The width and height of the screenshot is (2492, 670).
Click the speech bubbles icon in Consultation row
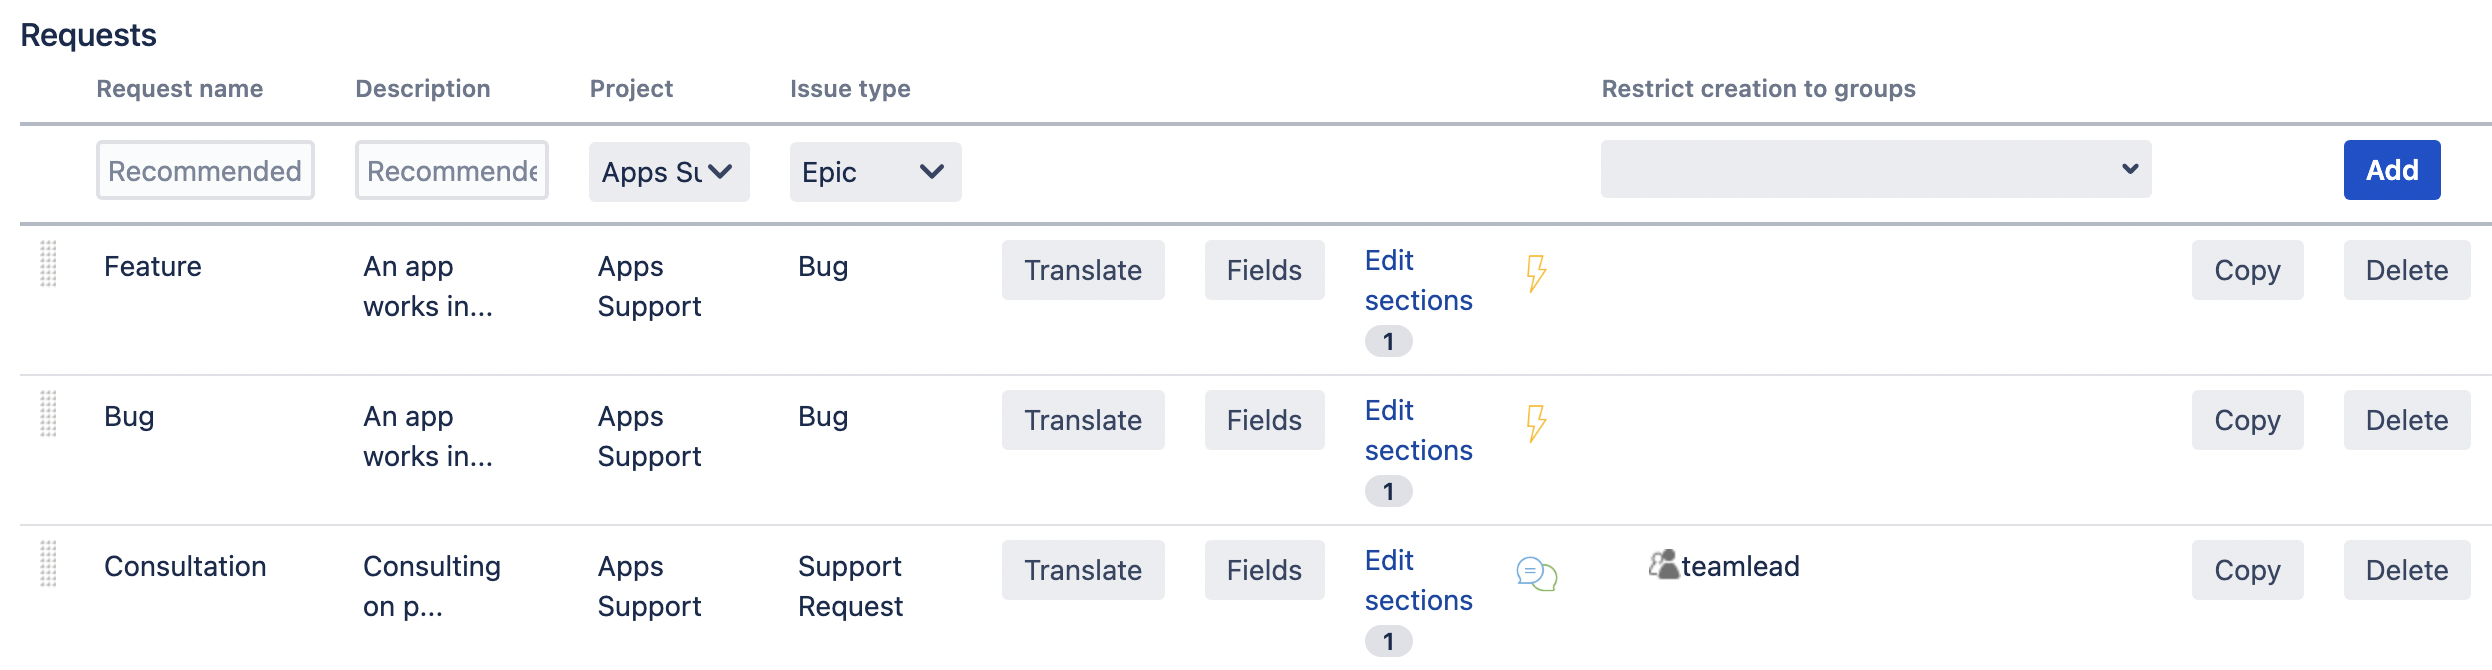[x=1536, y=573]
